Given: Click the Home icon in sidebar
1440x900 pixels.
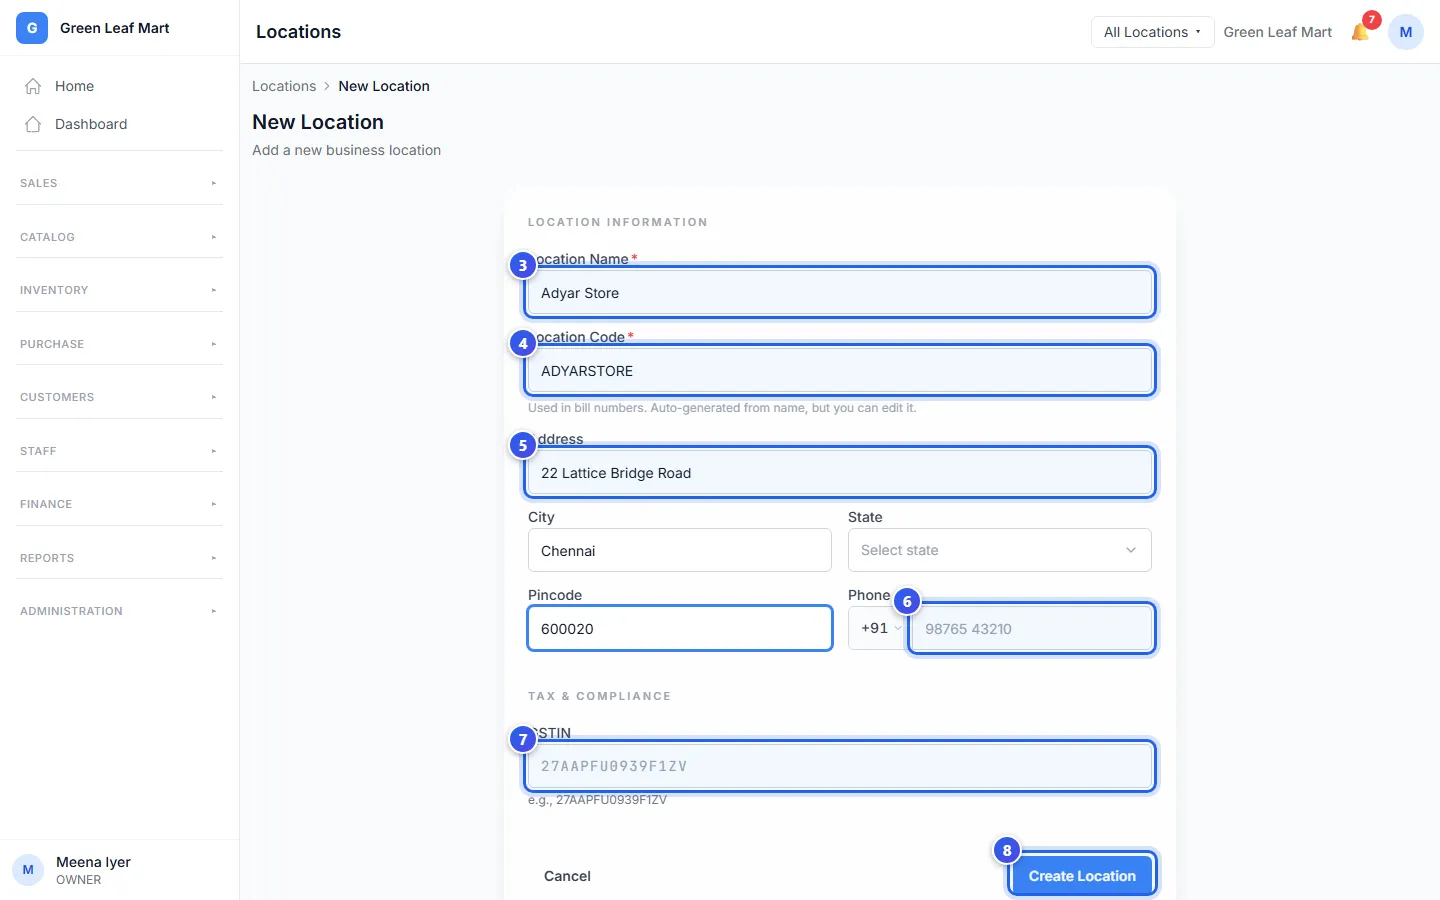Looking at the screenshot, I should coord(33,86).
